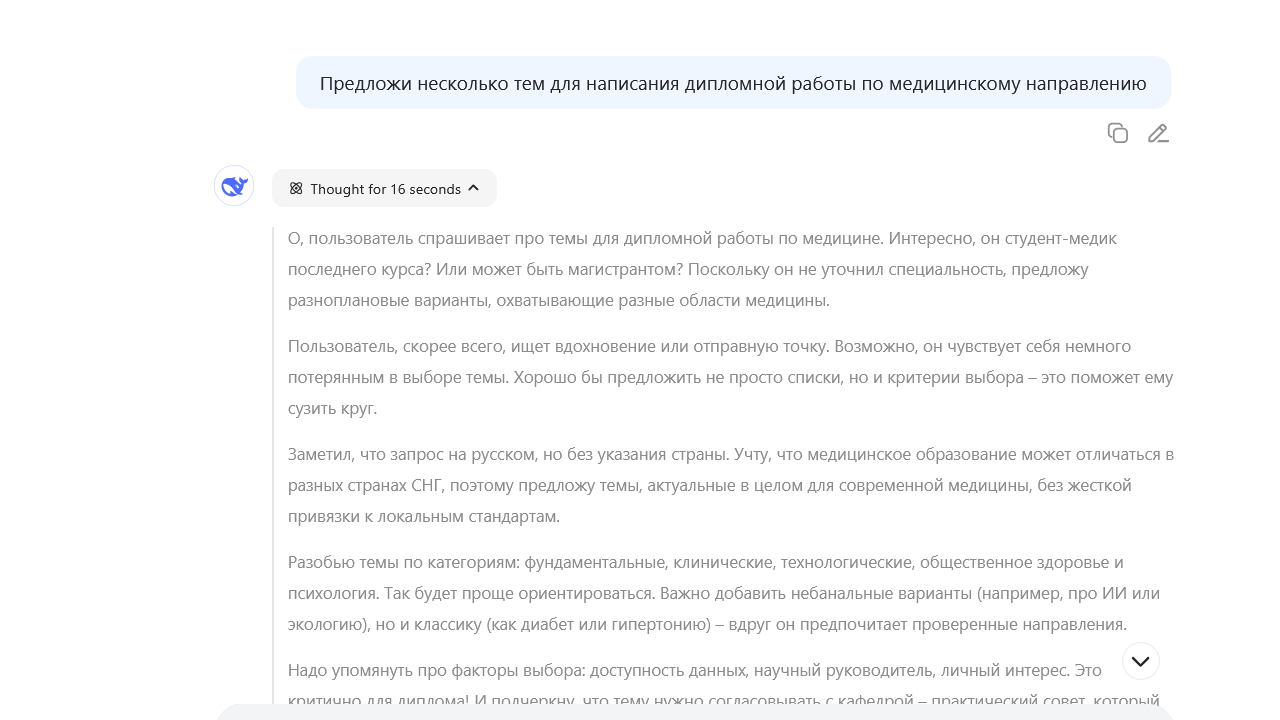Hide DeepSeek's reasoning via the thought header
Screen dimensions: 1280x720
tap(384, 188)
